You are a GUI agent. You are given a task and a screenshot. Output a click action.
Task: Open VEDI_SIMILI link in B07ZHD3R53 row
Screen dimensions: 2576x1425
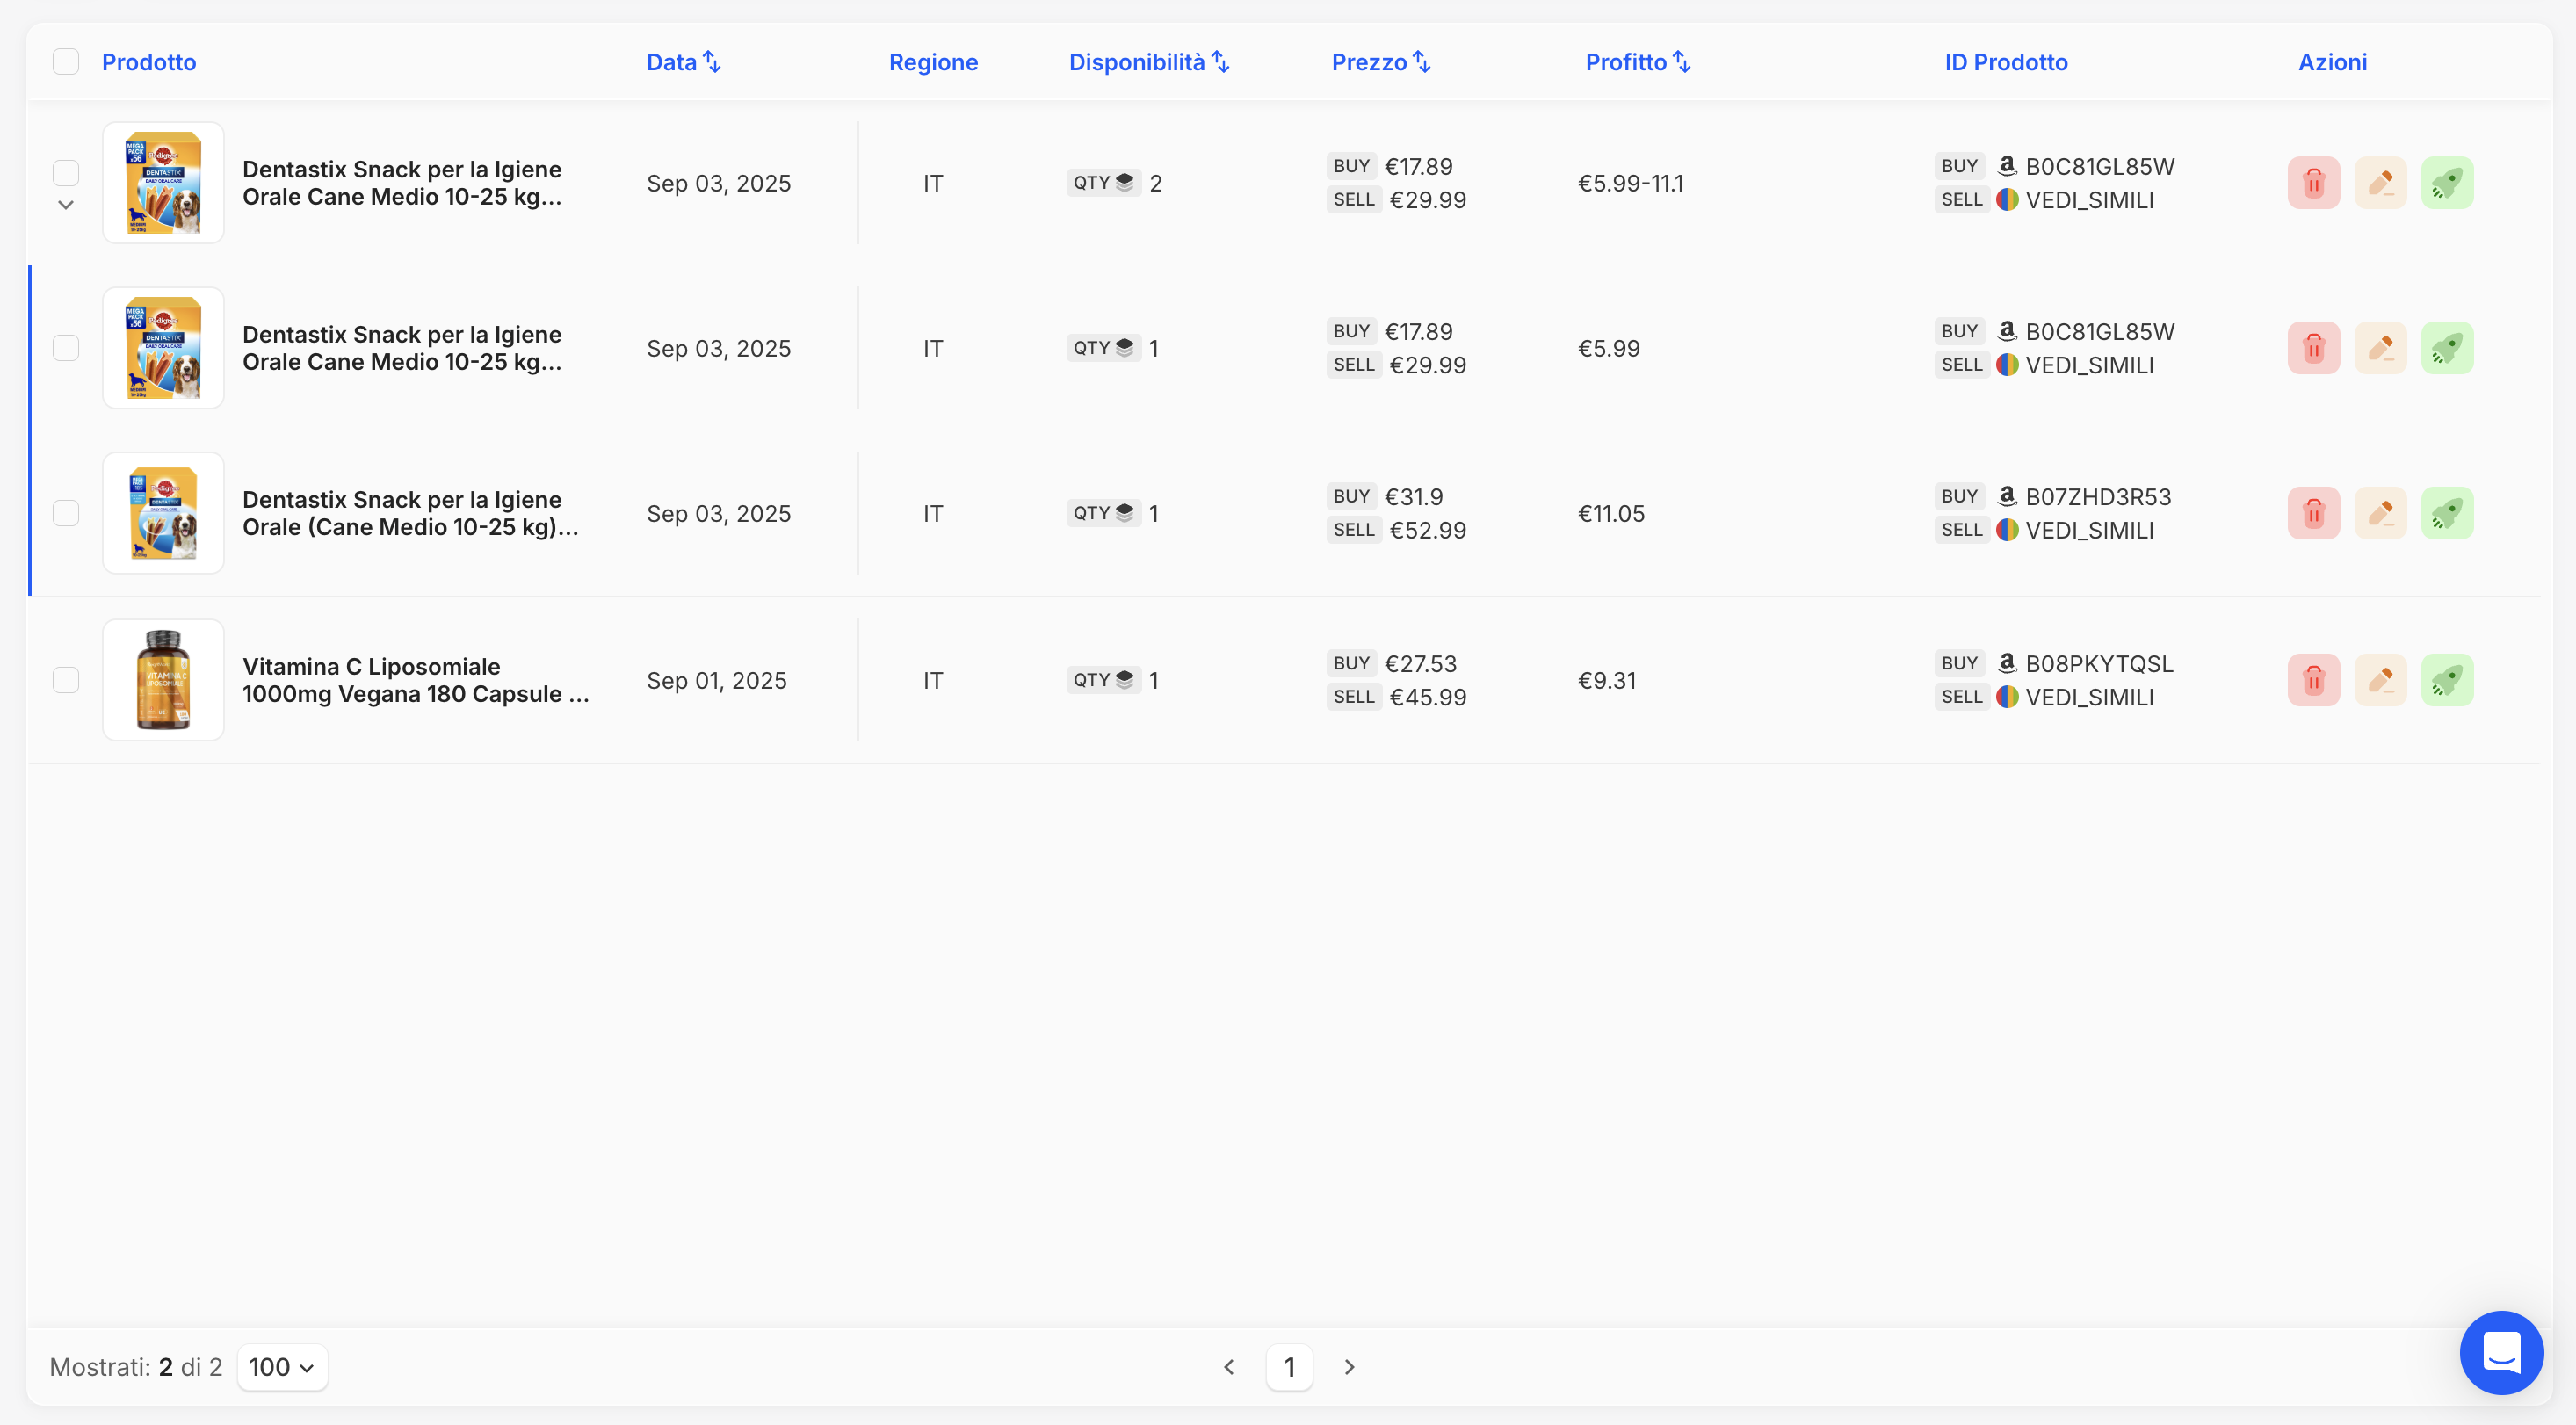click(2089, 530)
